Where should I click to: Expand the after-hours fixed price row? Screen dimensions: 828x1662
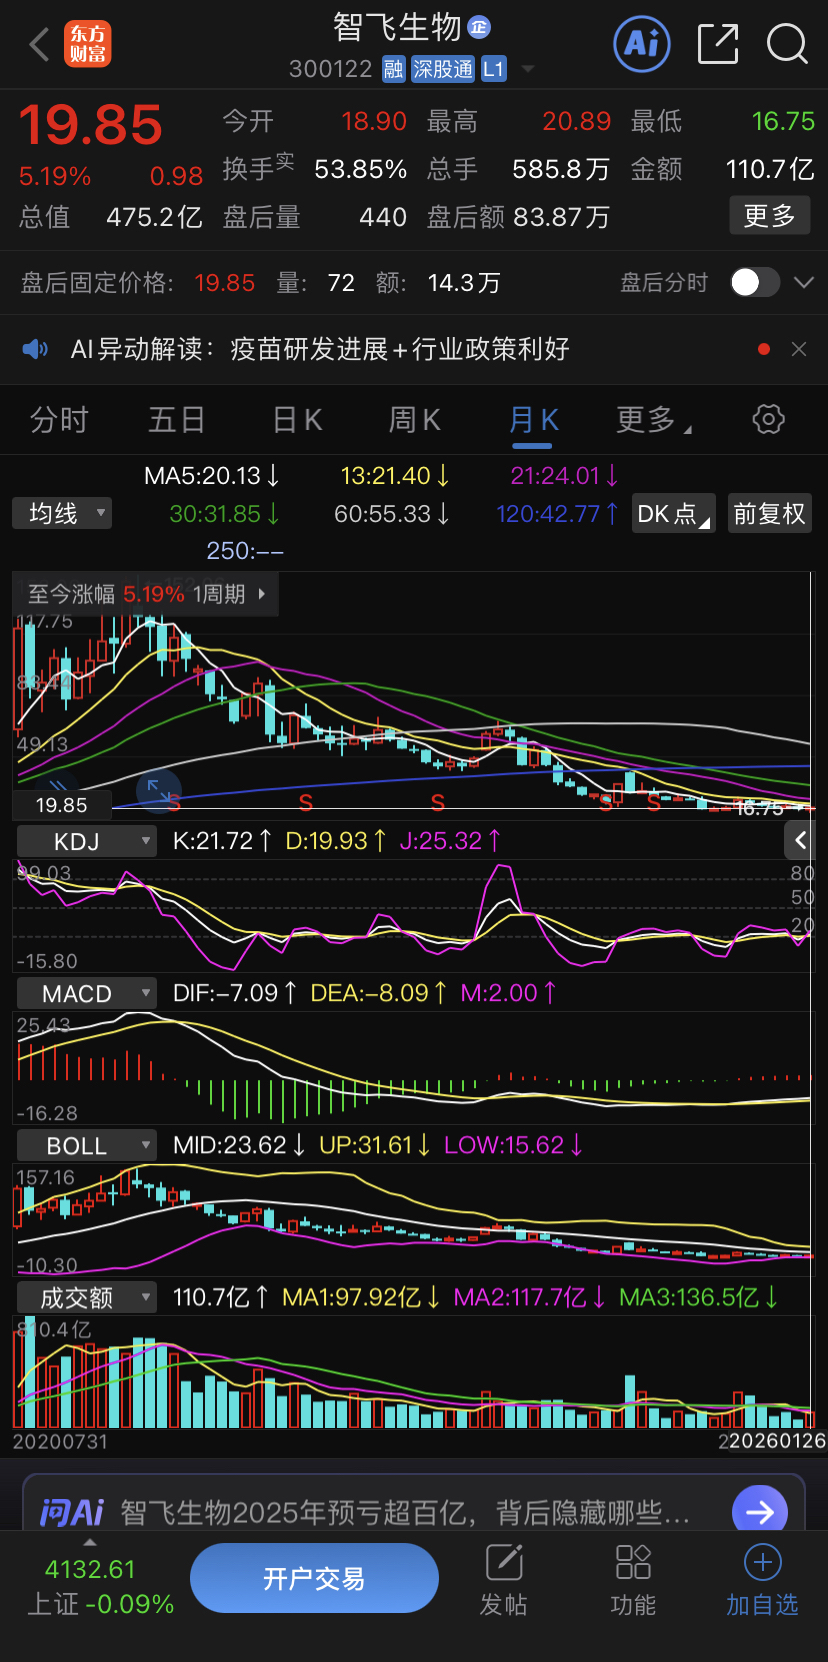point(804,283)
